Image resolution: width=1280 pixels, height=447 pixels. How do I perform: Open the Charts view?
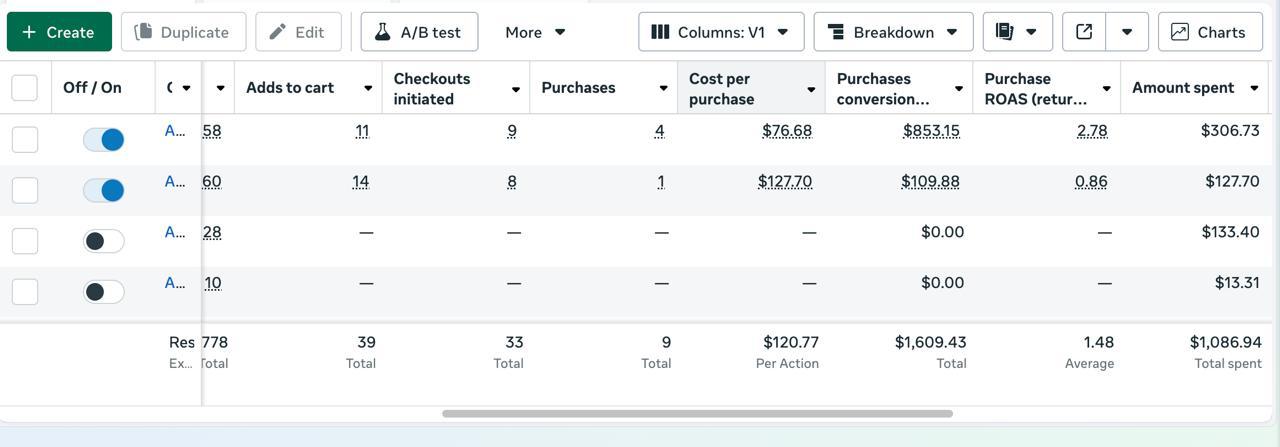pyautogui.click(x=1209, y=32)
